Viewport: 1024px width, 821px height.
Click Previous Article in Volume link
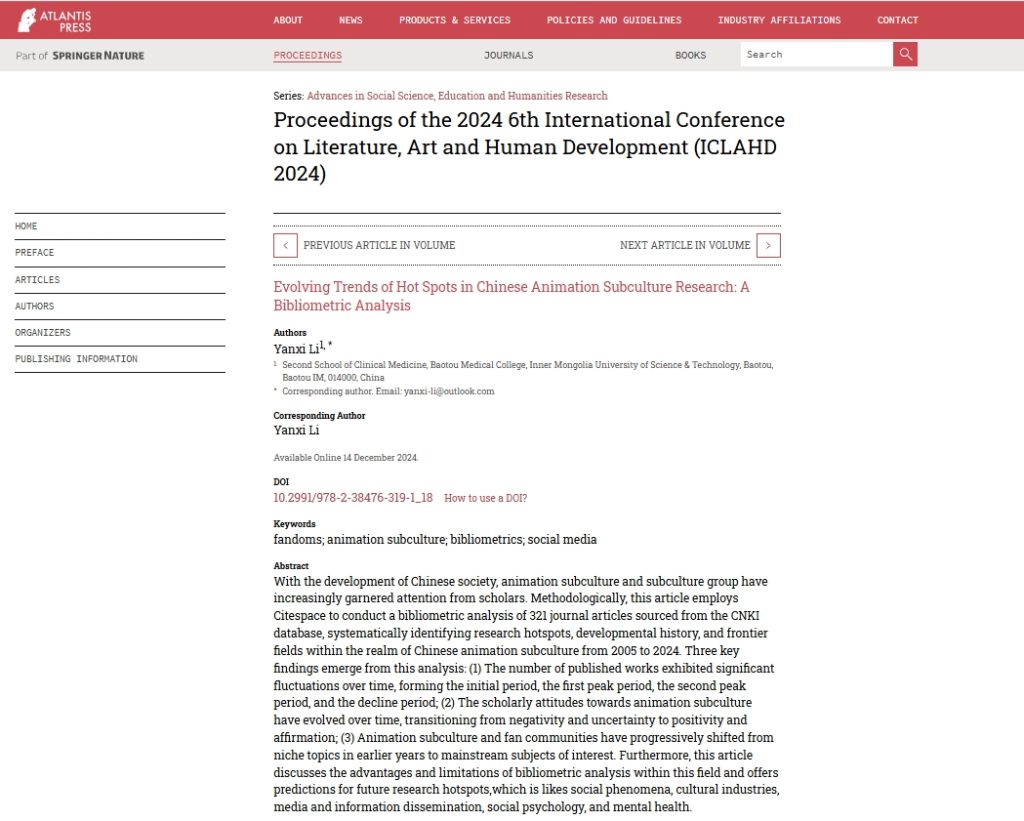(x=379, y=246)
